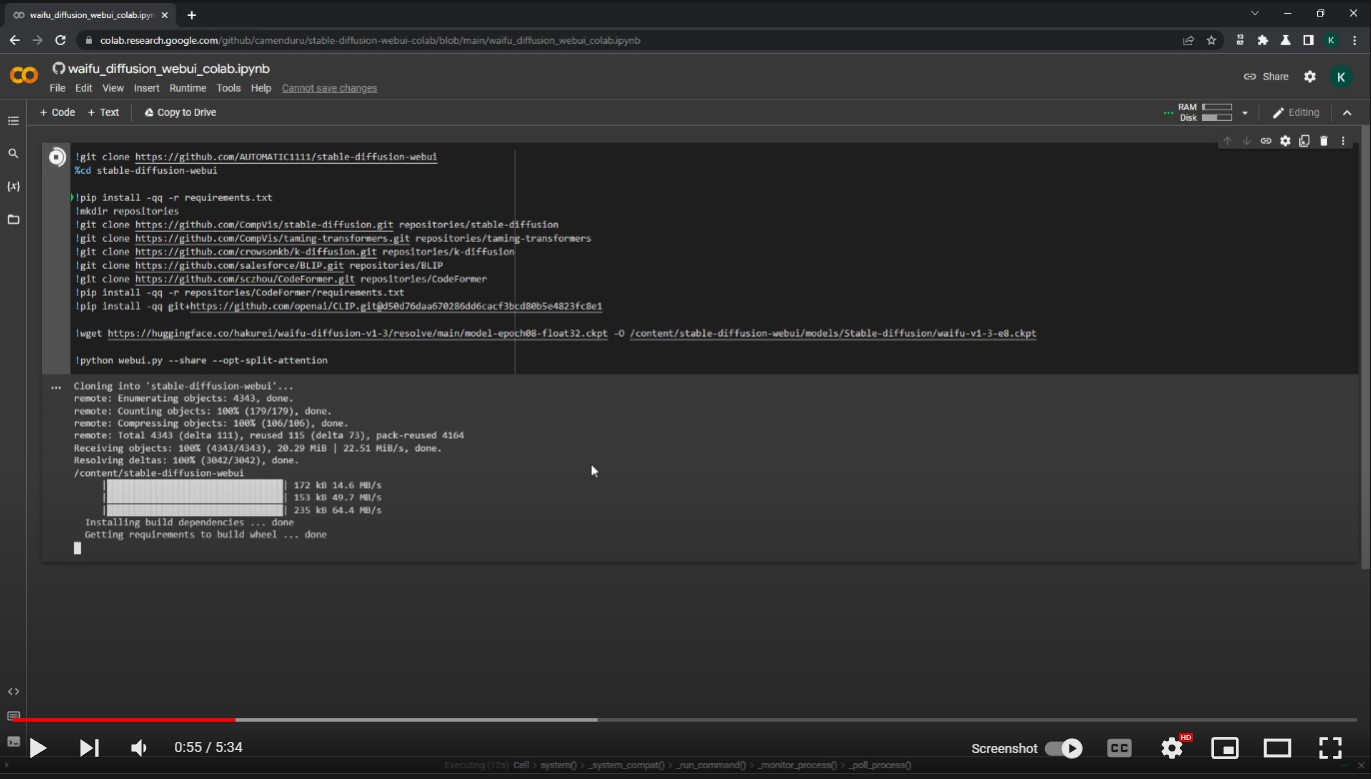Open the Editing mode dropdown
1371x779 pixels.
click(1295, 113)
